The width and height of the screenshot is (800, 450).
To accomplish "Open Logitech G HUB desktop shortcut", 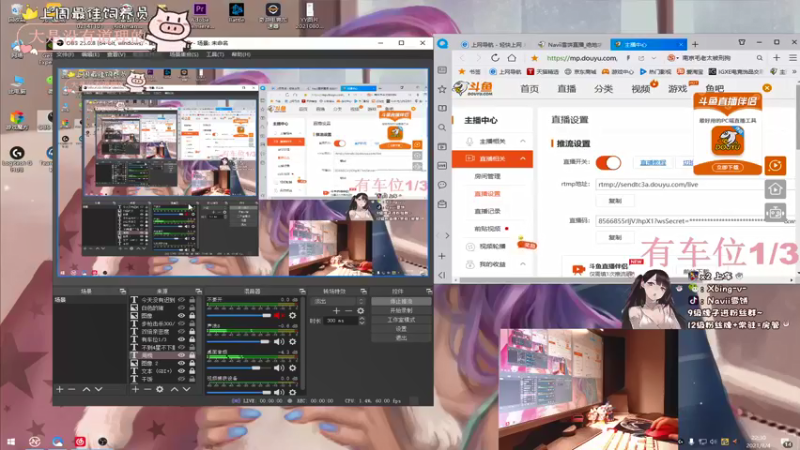I will click(x=17, y=159).
